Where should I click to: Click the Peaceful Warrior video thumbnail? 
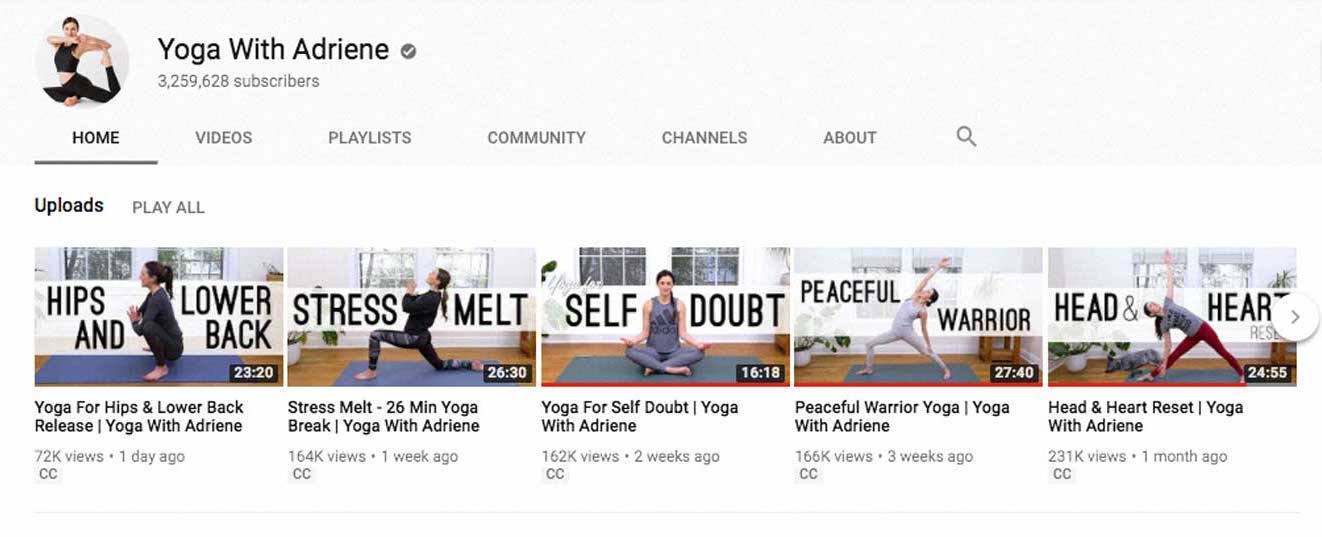pyautogui.click(x=918, y=316)
